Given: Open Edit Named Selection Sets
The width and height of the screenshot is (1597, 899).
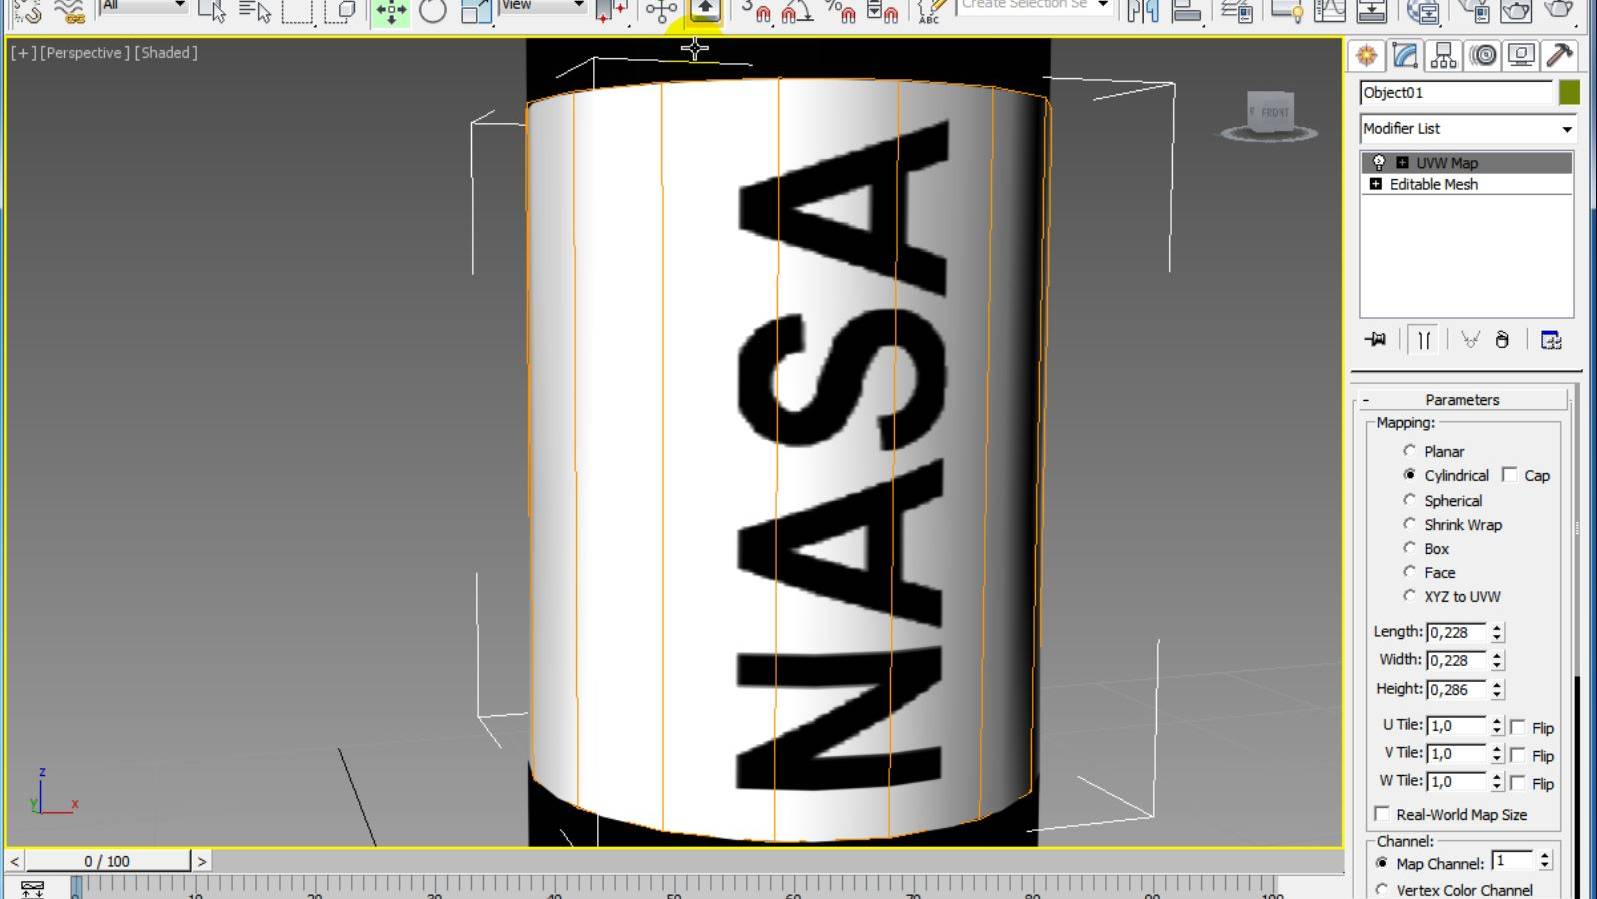Looking at the screenshot, I should (x=931, y=11).
